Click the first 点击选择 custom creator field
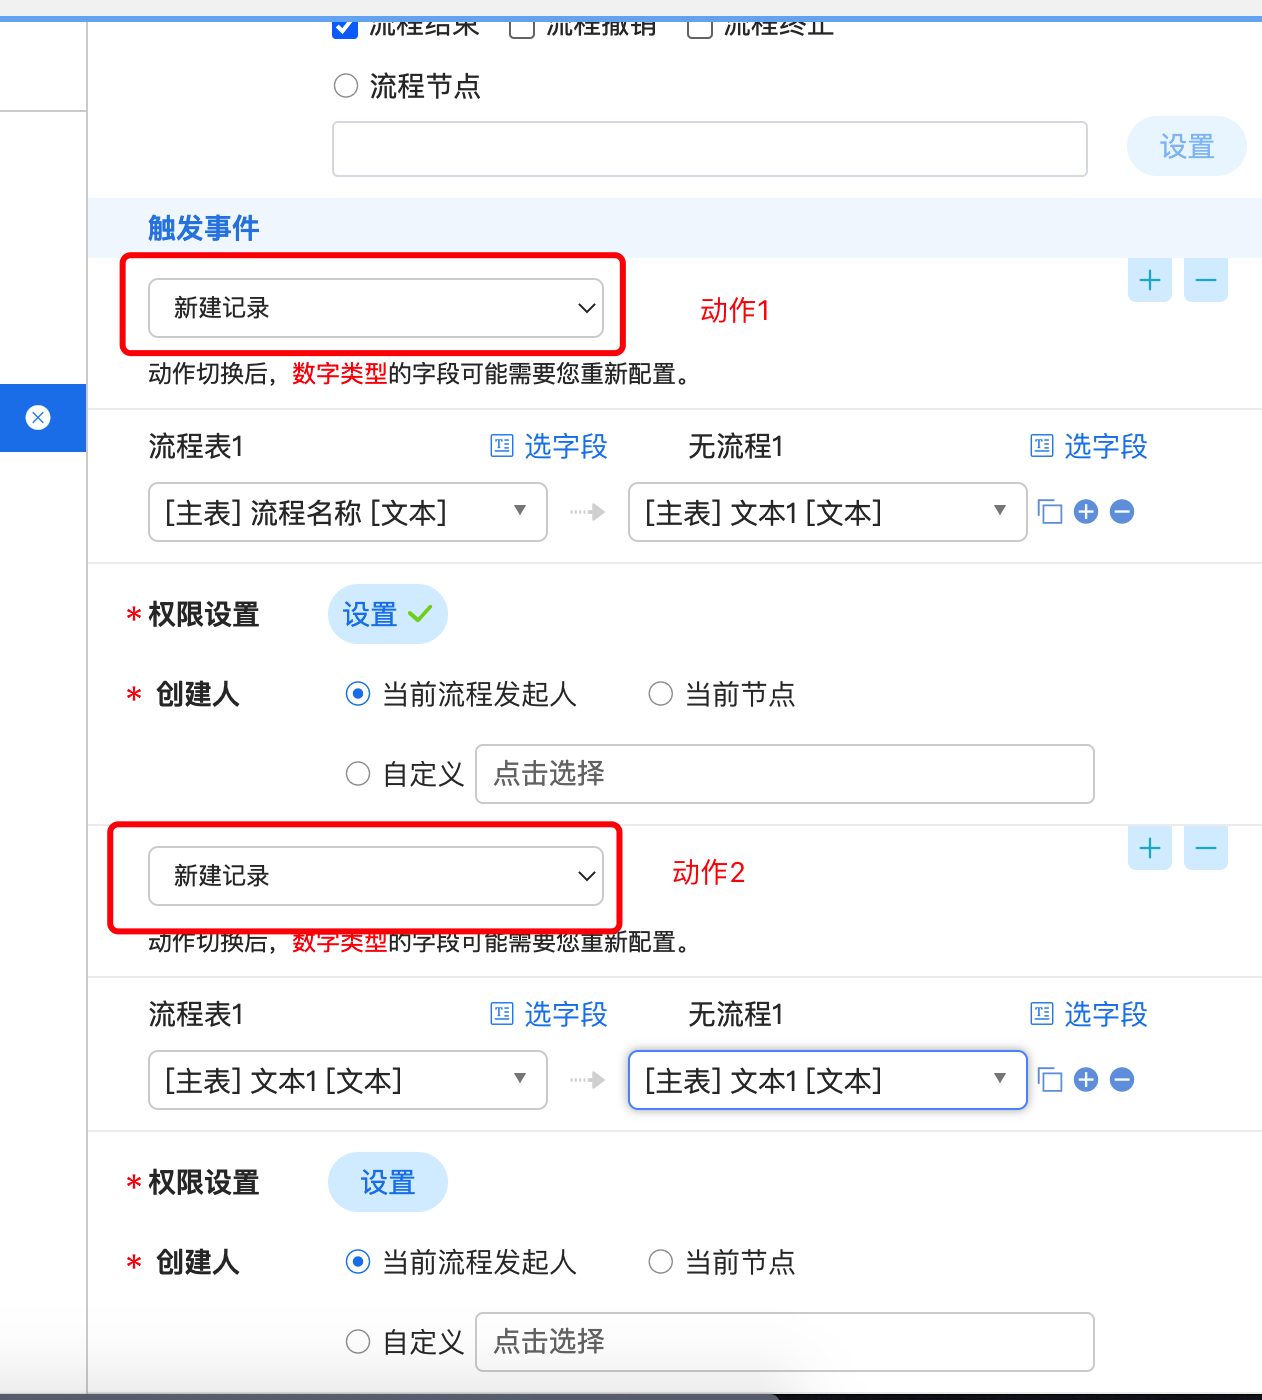Screen dimensions: 1262x1400 (x=784, y=774)
